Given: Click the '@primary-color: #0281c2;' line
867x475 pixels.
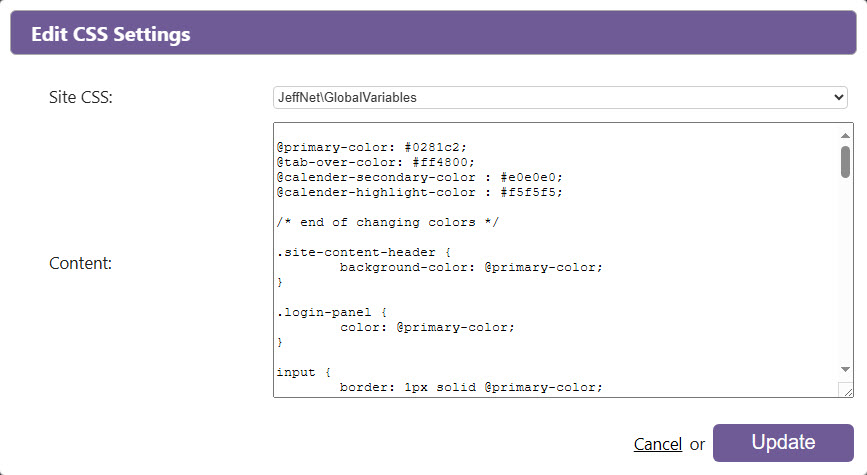Looking at the screenshot, I should 372,148.
